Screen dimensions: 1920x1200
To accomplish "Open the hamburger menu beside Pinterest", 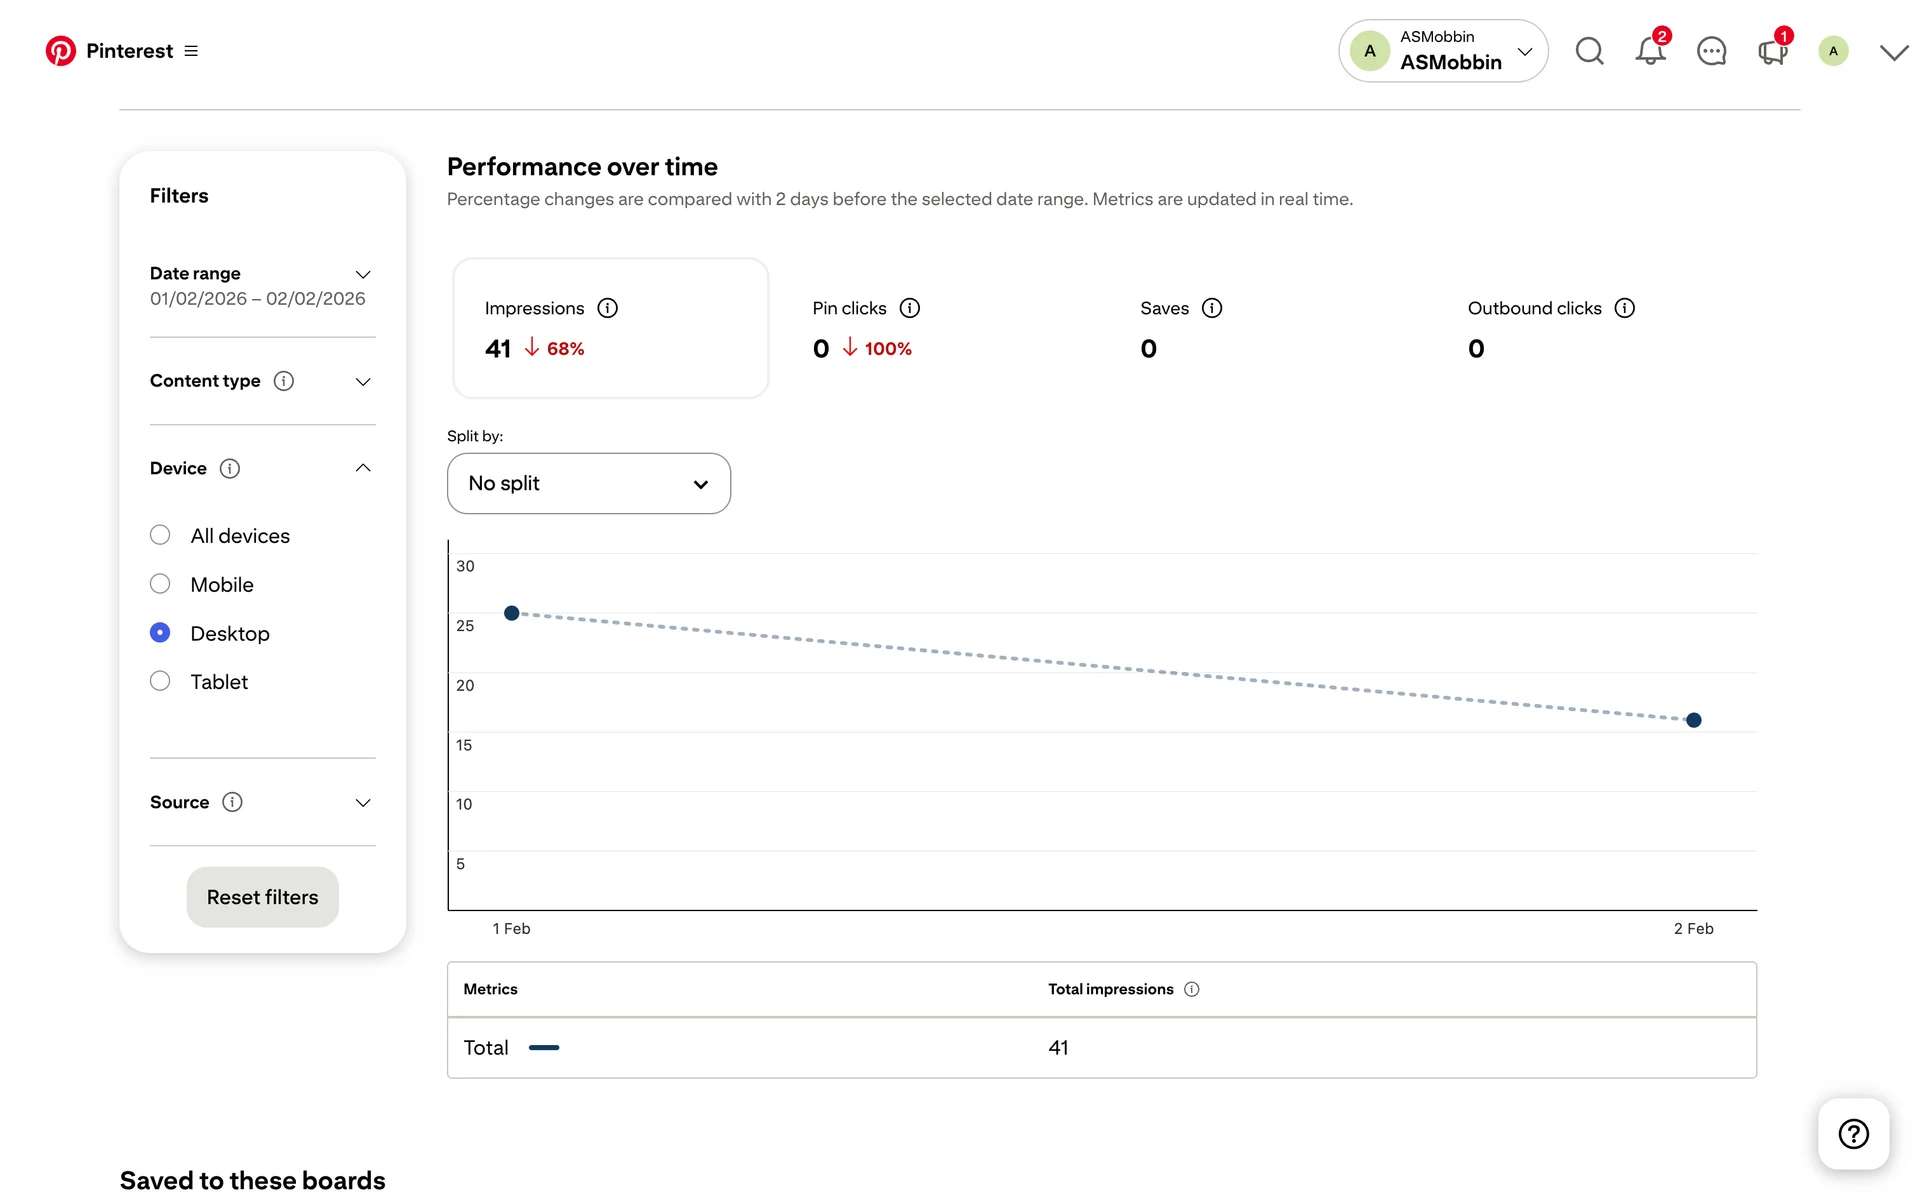I will pyautogui.click(x=191, y=51).
